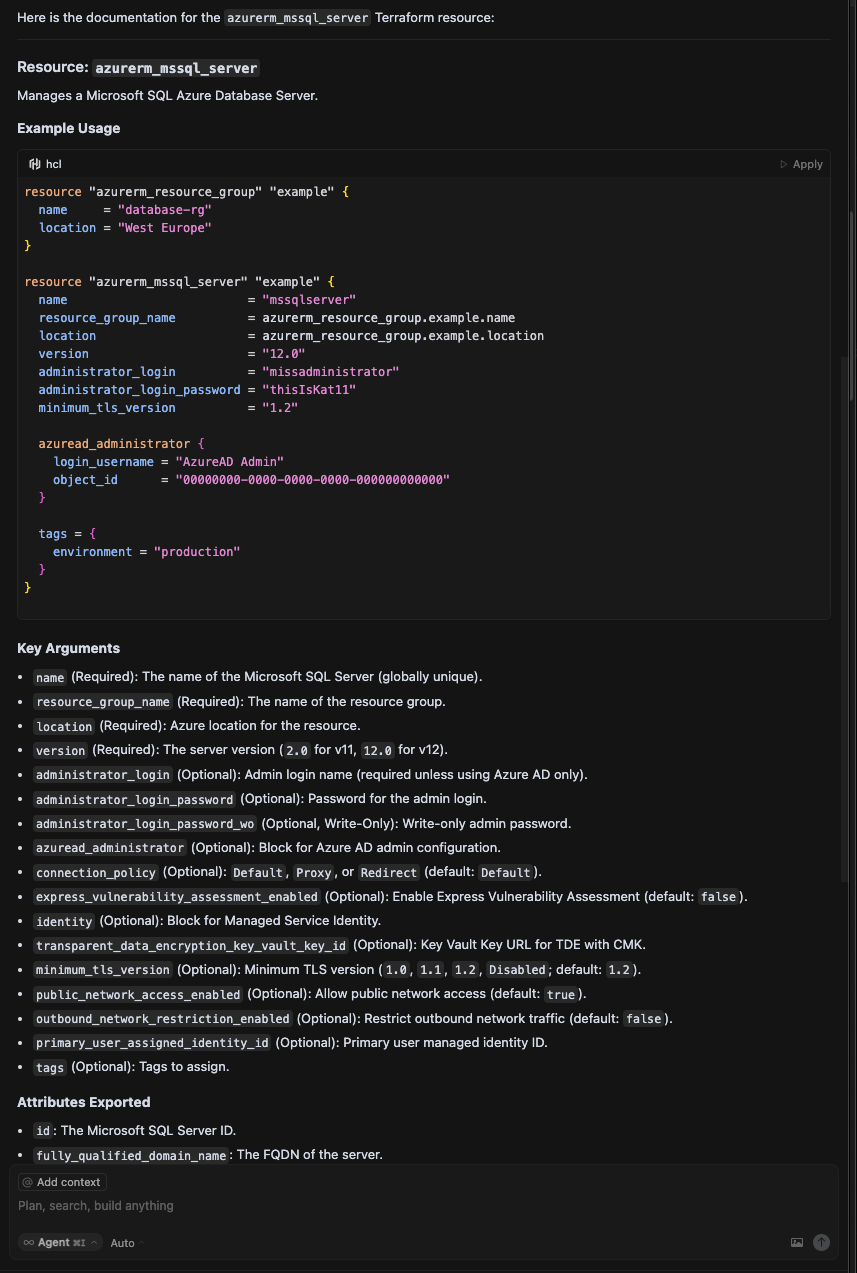Click the hcl language icon
857x1273 pixels.
click(x=34, y=164)
